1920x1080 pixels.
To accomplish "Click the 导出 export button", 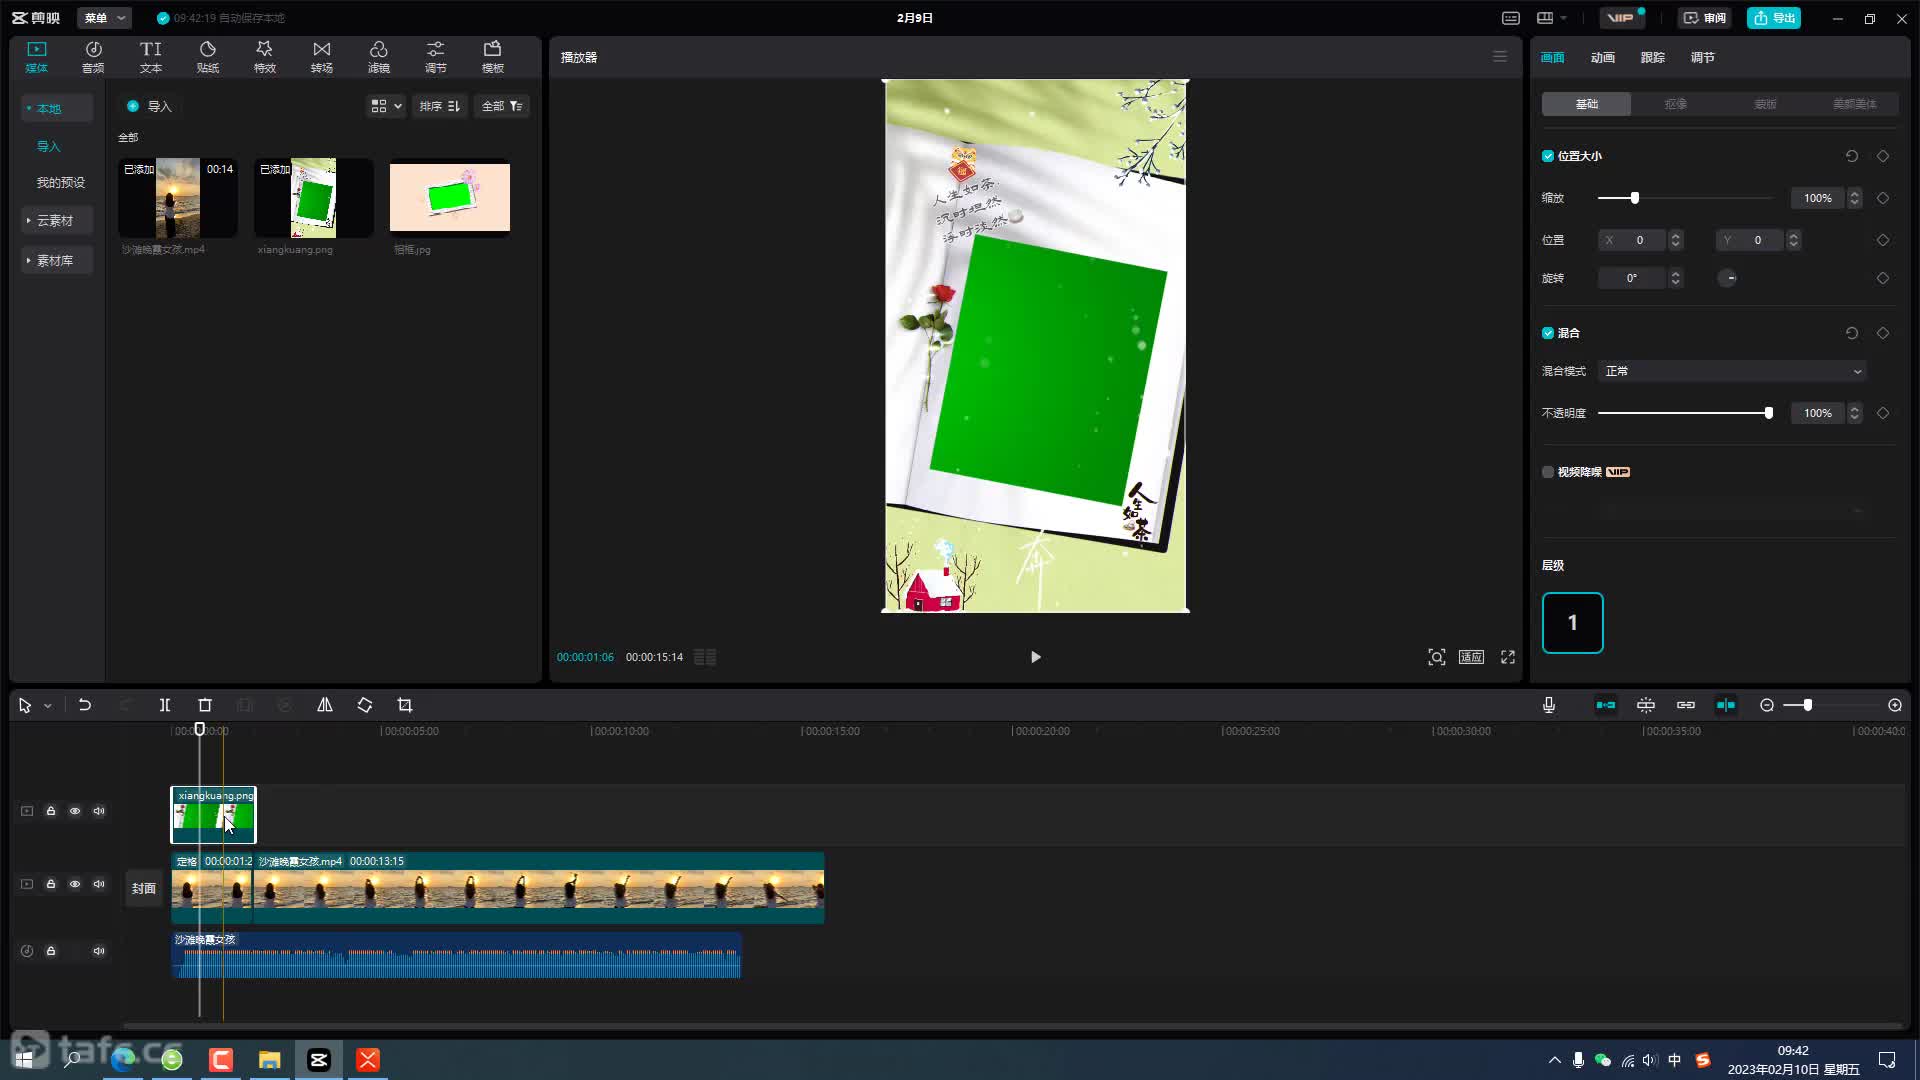I will pos(1774,18).
